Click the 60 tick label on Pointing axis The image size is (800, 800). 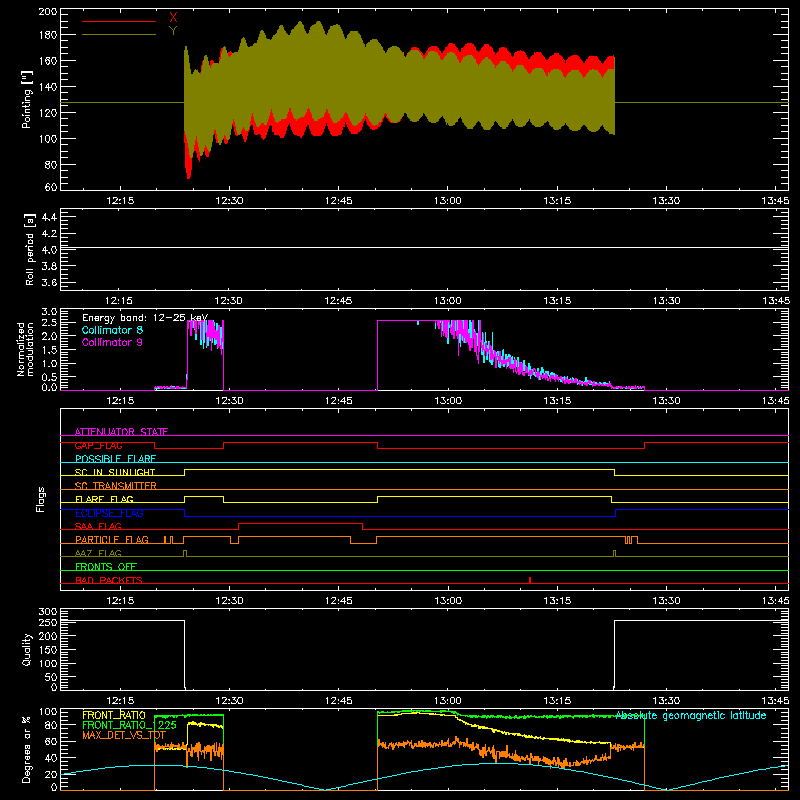click(x=51, y=187)
